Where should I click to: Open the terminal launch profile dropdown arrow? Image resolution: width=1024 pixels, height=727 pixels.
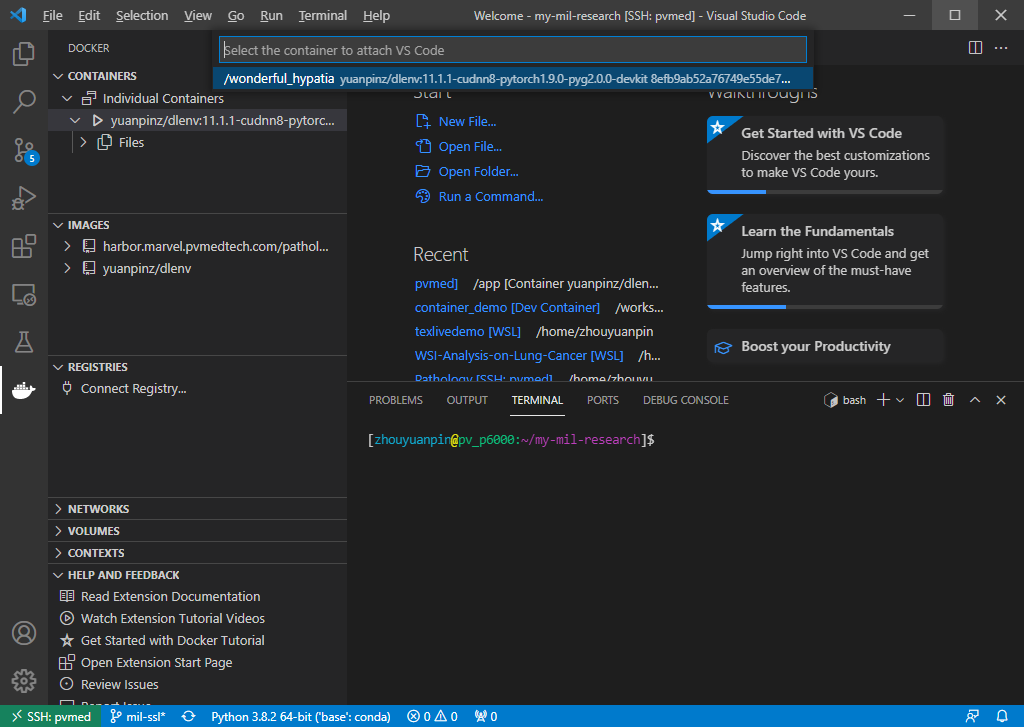[x=900, y=400]
